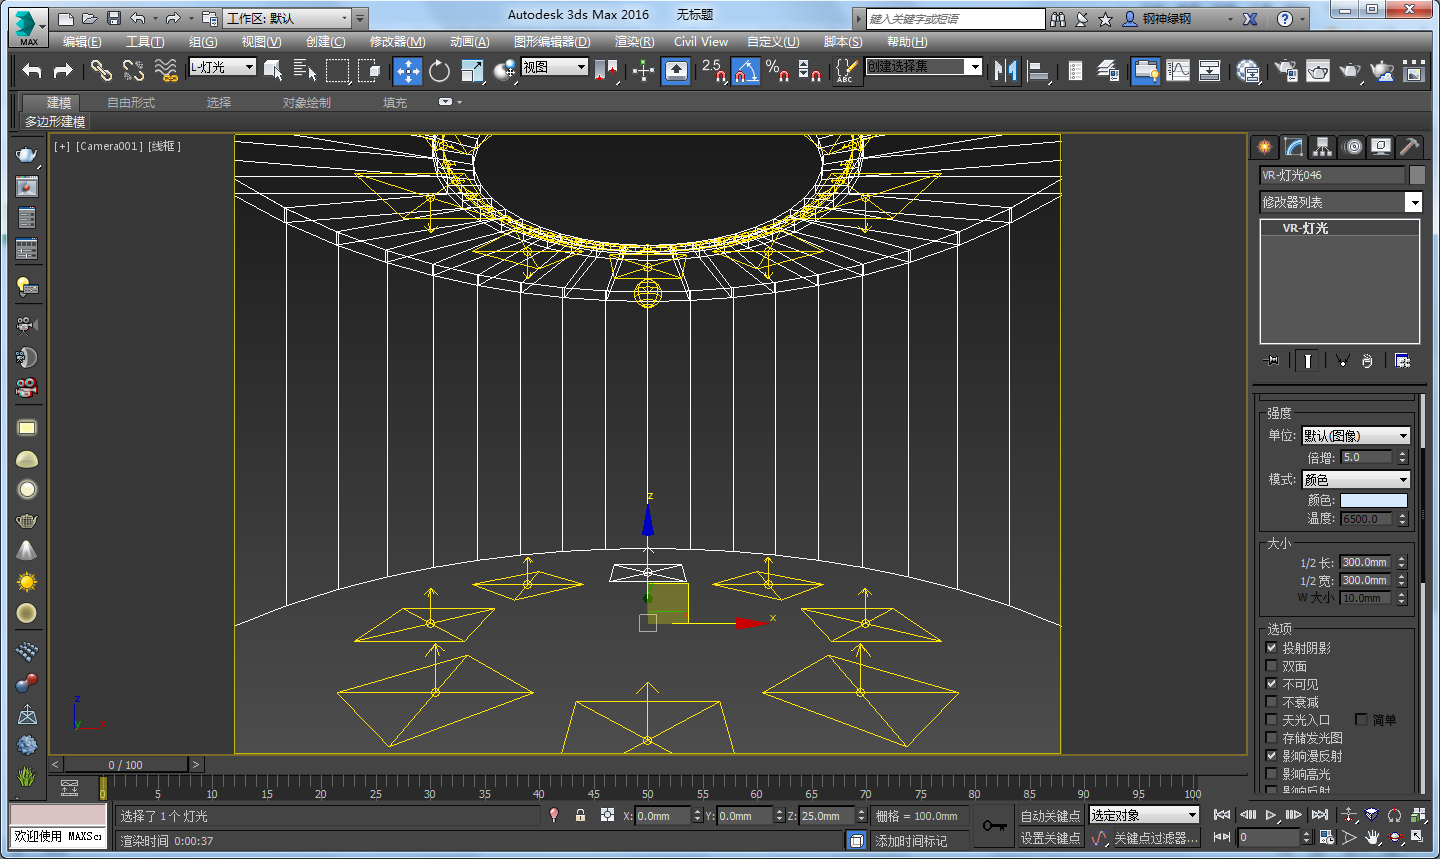The height and width of the screenshot is (859, 1440).
Task: Switch to Hierarchy panel tab
Action: 1322,147
